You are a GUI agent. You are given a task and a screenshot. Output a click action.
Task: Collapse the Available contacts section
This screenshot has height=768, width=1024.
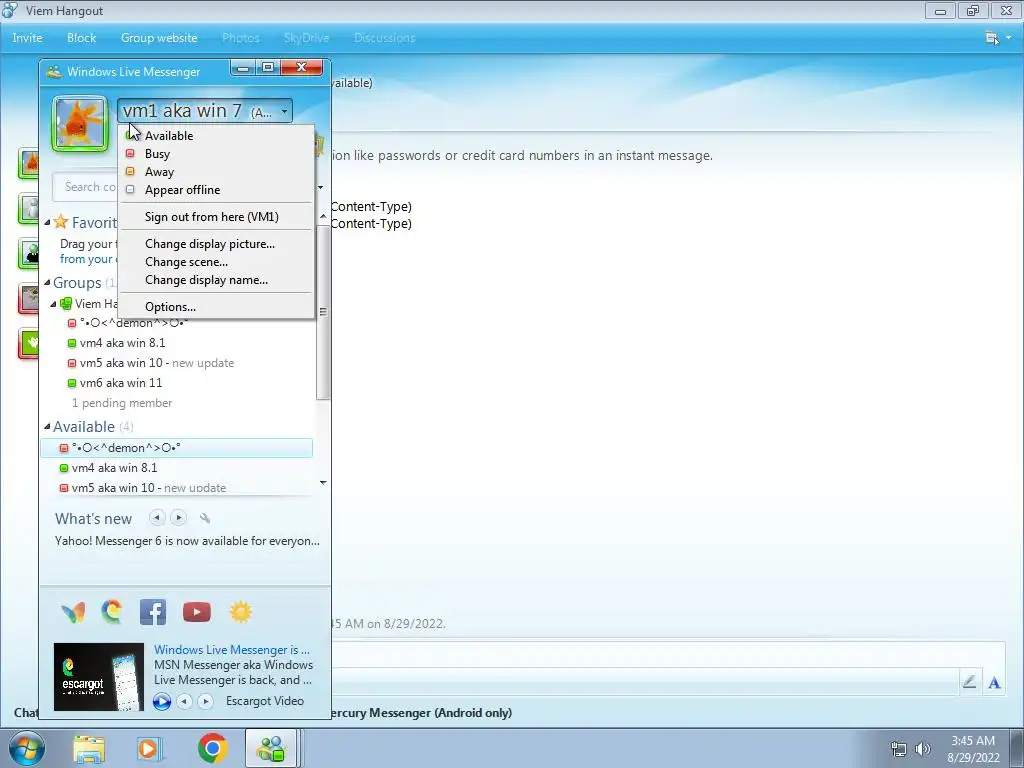pyautogui.click(x=47, y=426)
